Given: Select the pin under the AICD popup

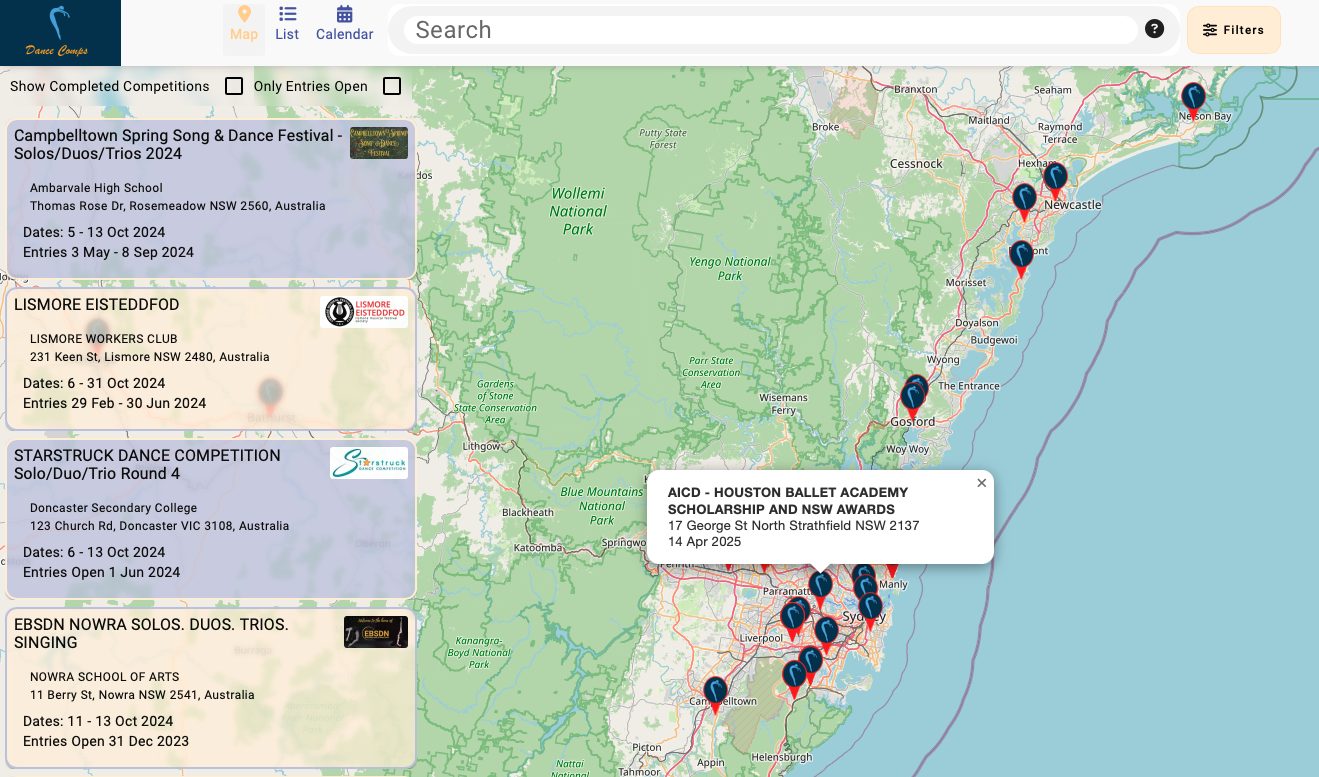Looking at the screenshot, I should point(820,589).
